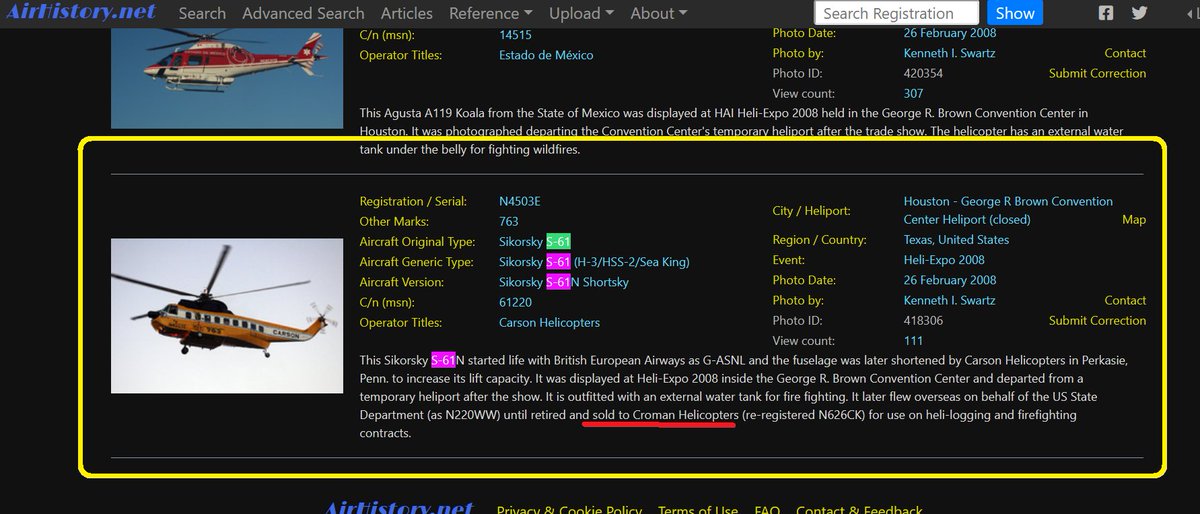This screenshot has width=1200, height=514.
Task: Submit Correction for photo 418306
Action: click(1097, 321)
